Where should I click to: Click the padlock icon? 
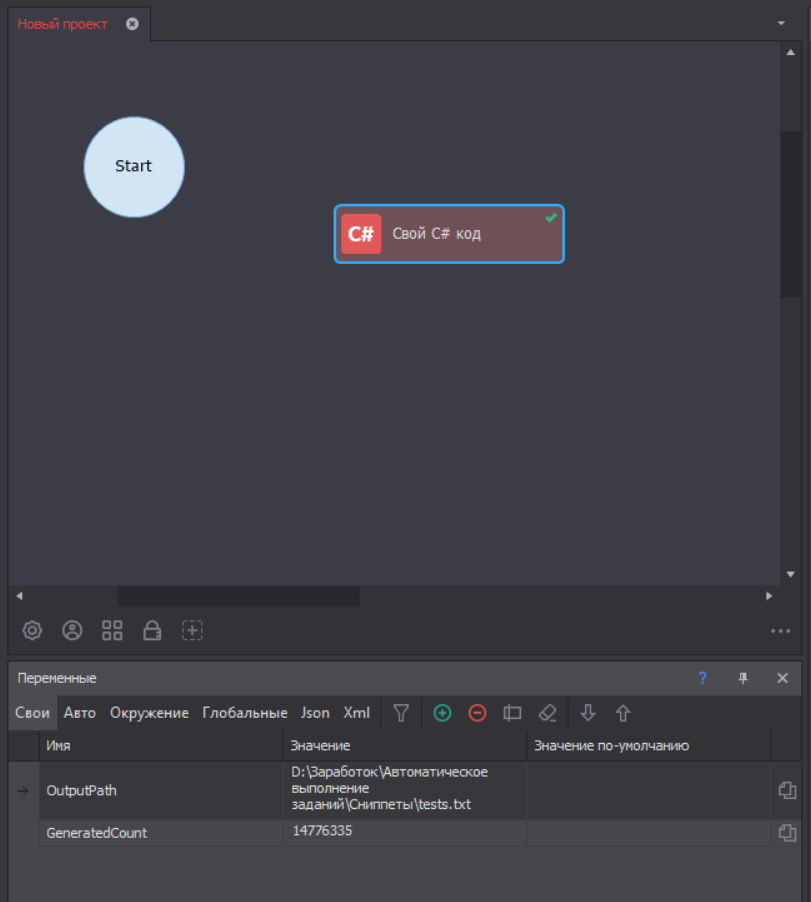point(152,630)
